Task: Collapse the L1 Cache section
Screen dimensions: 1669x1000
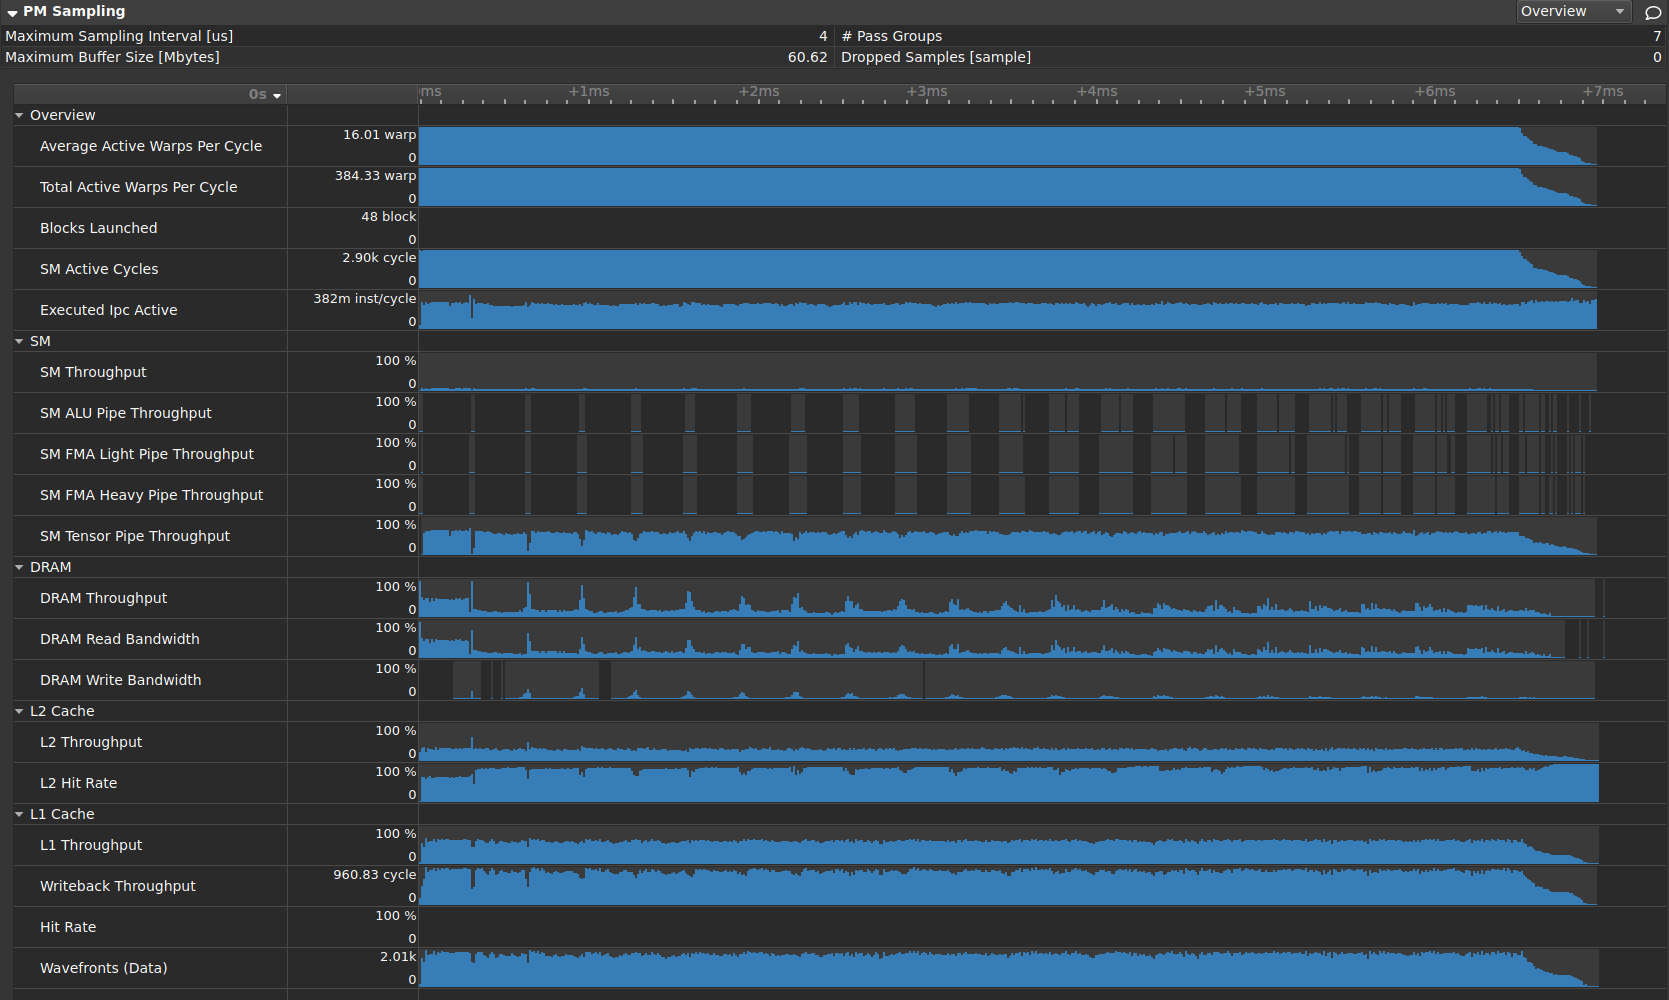Action: [x=18, y=814]
